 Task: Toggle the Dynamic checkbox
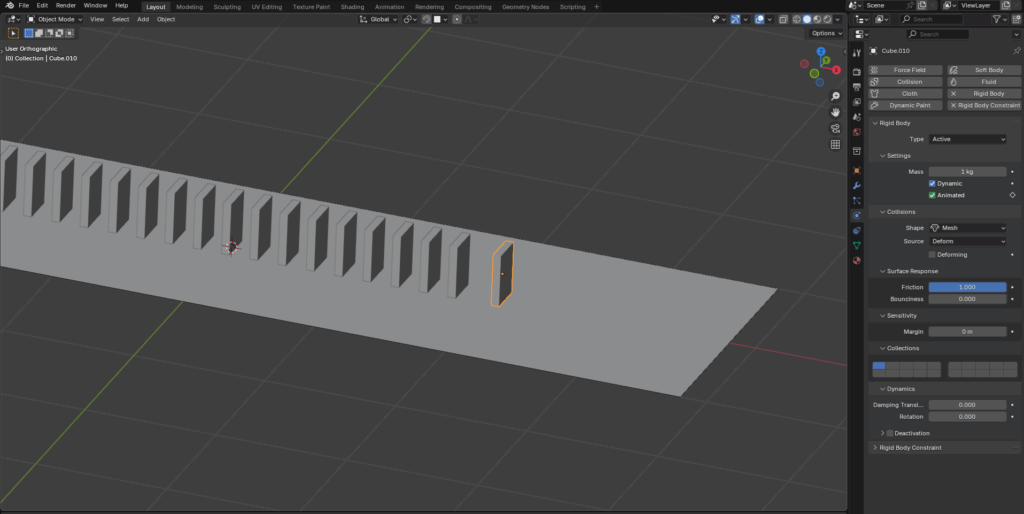(932, 184)
